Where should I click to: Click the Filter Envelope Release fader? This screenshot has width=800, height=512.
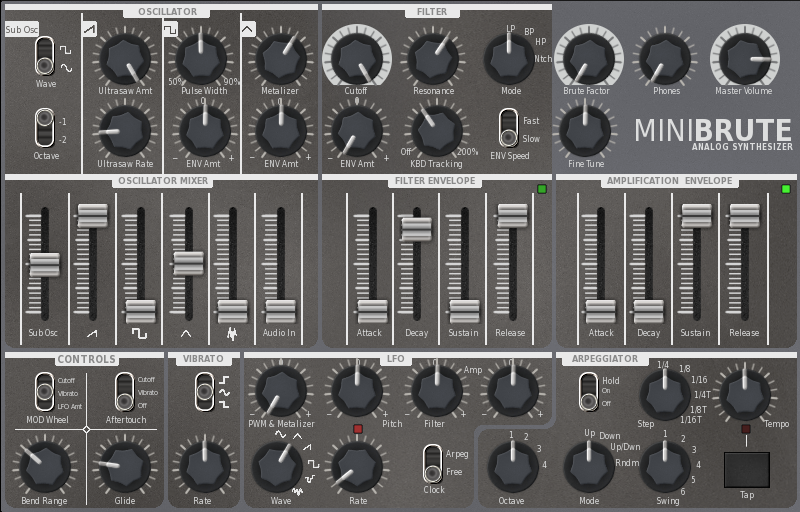click(512, 216)
